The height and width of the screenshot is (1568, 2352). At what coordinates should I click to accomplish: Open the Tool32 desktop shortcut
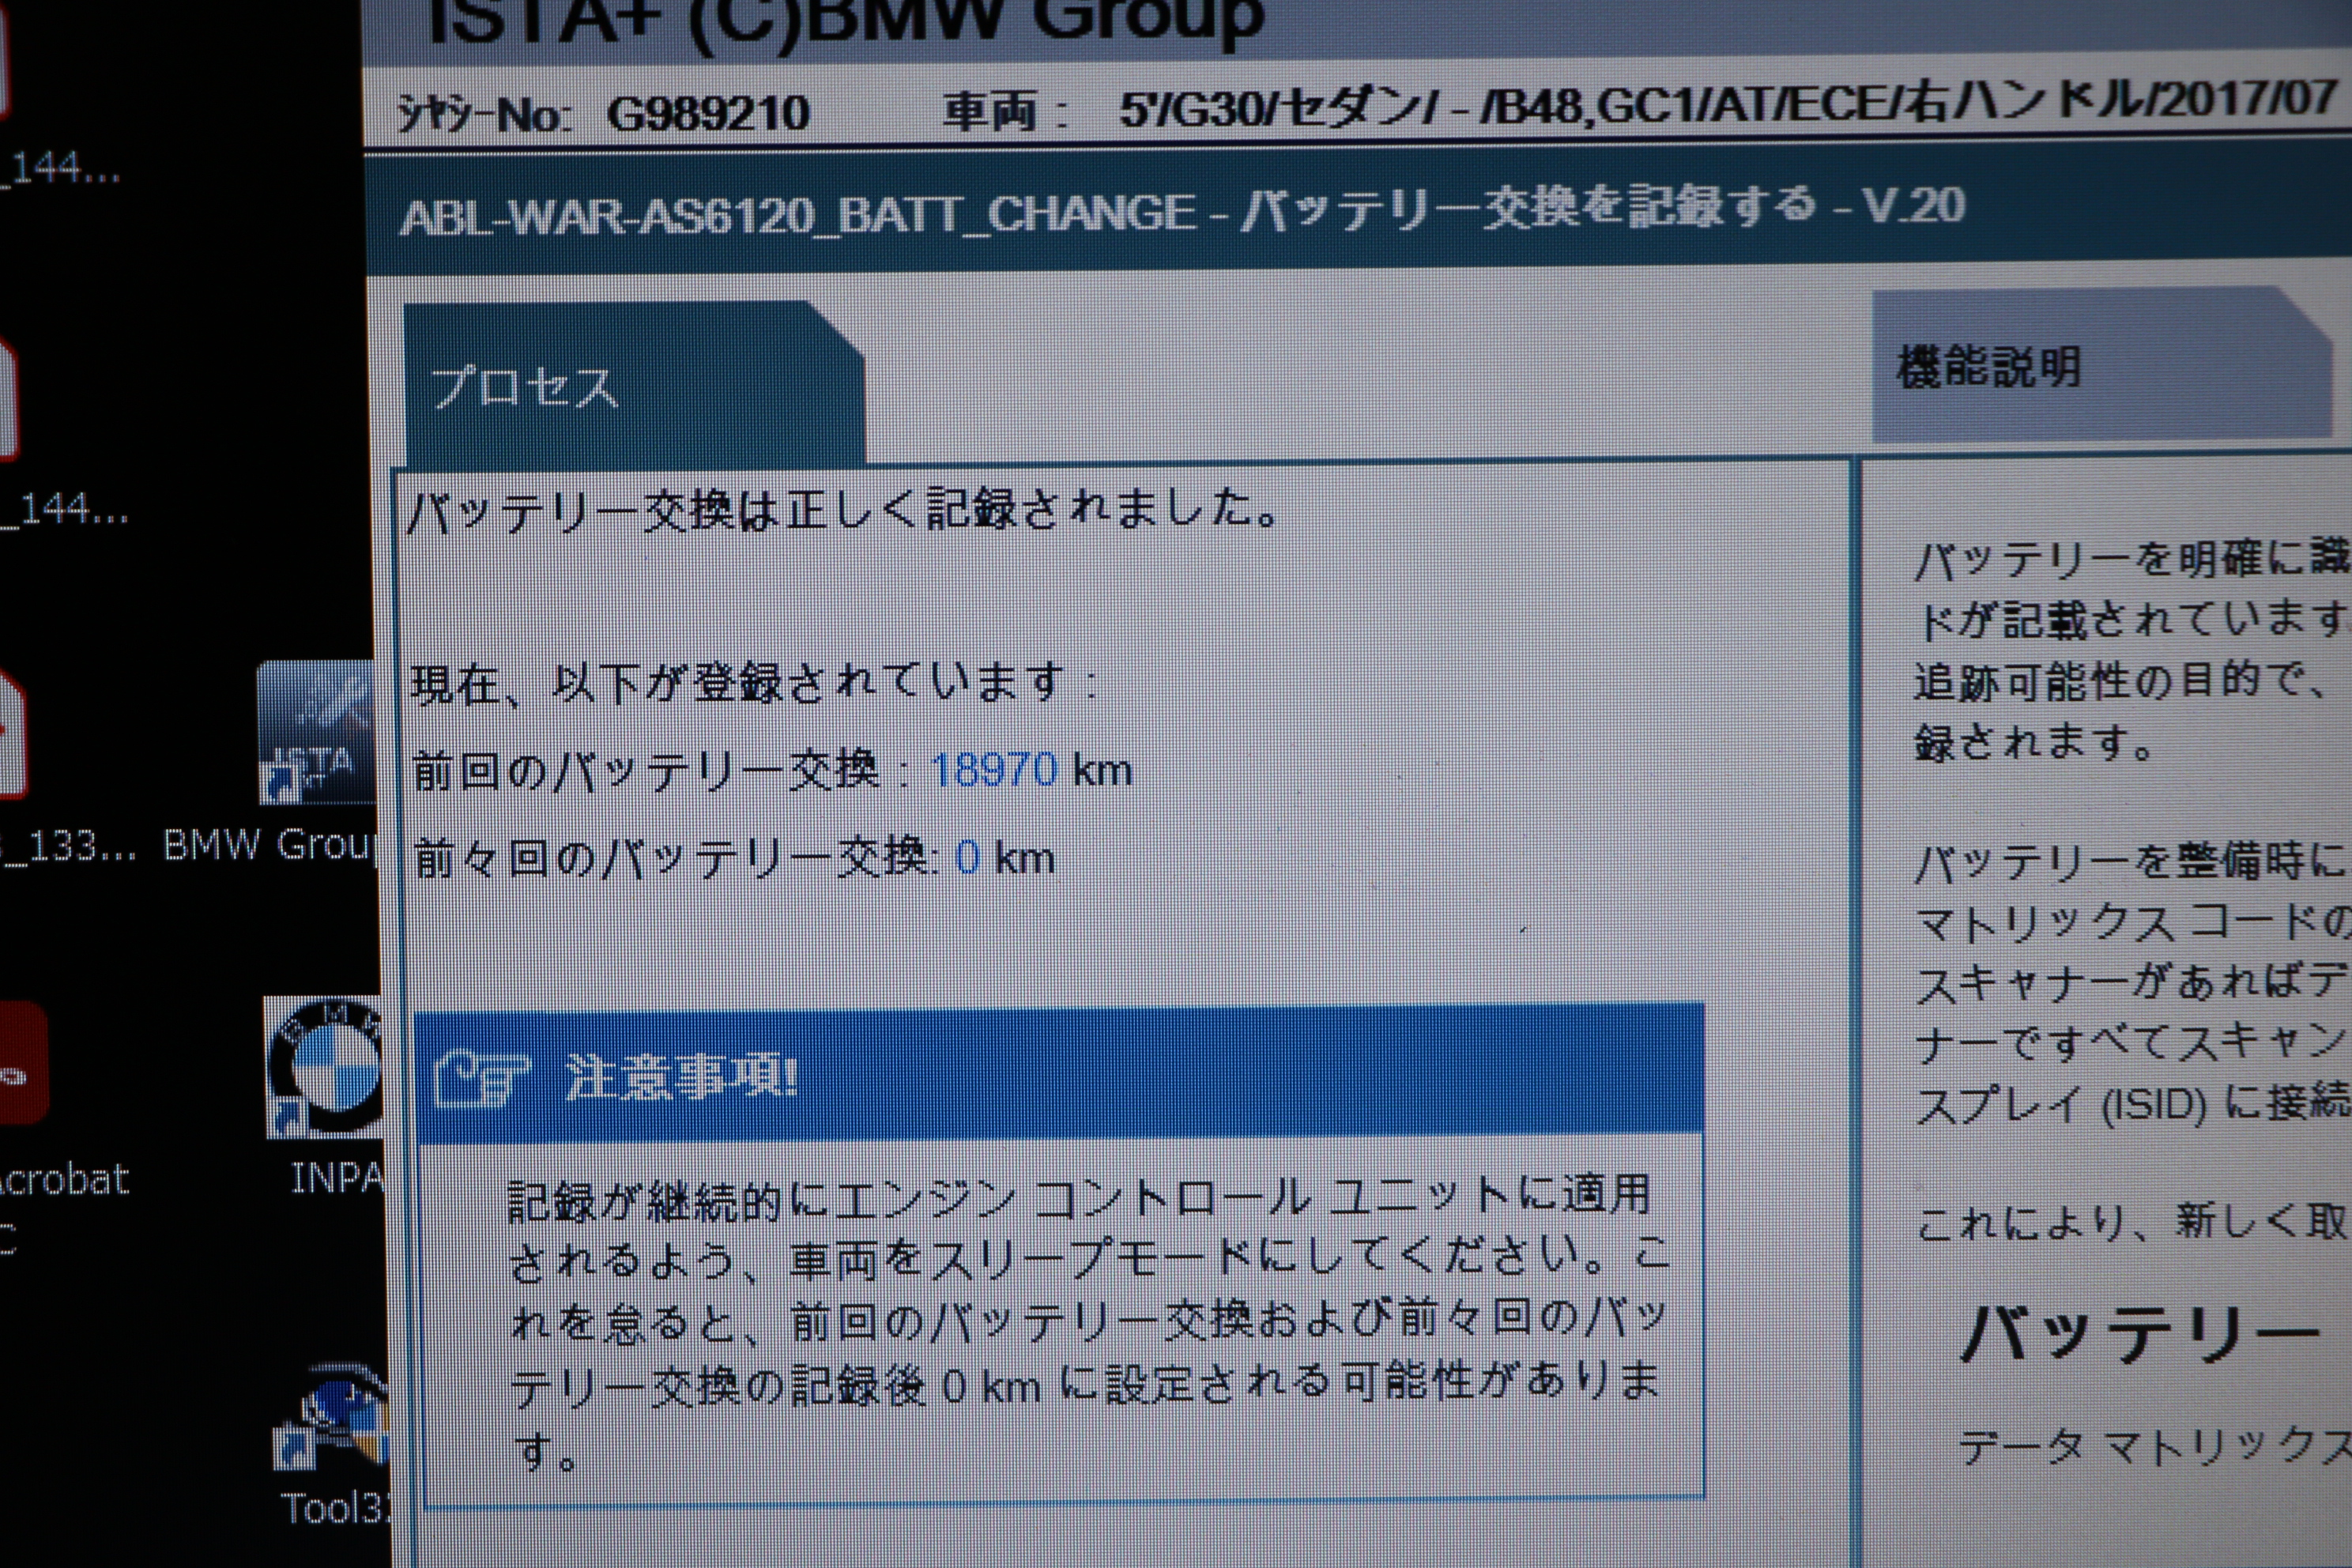click(331, 1418)
